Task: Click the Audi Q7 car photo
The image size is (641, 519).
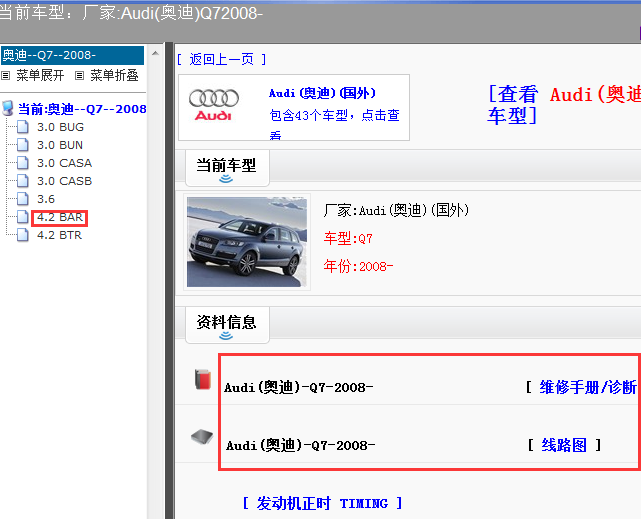Action: [x=247, y=242]
